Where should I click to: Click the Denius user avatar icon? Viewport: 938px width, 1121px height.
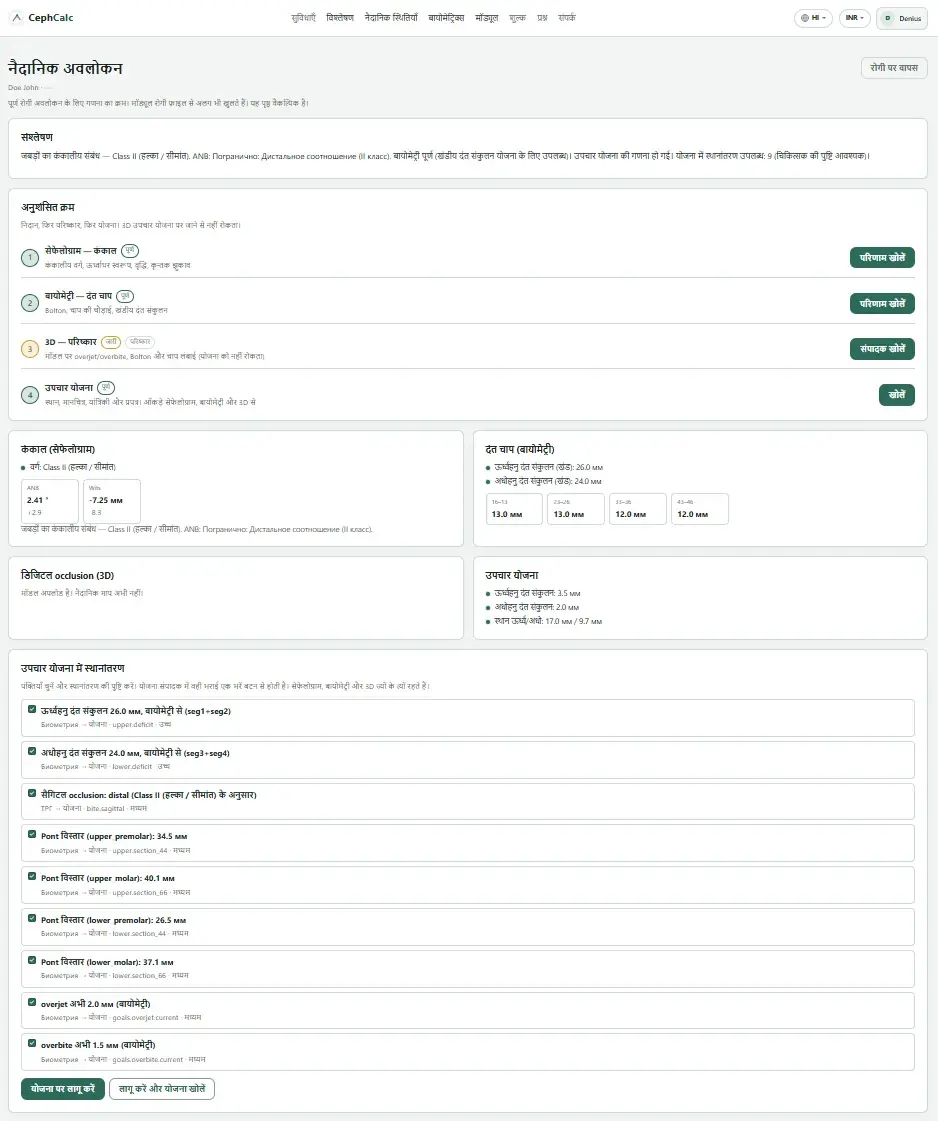tap(888, 18)
